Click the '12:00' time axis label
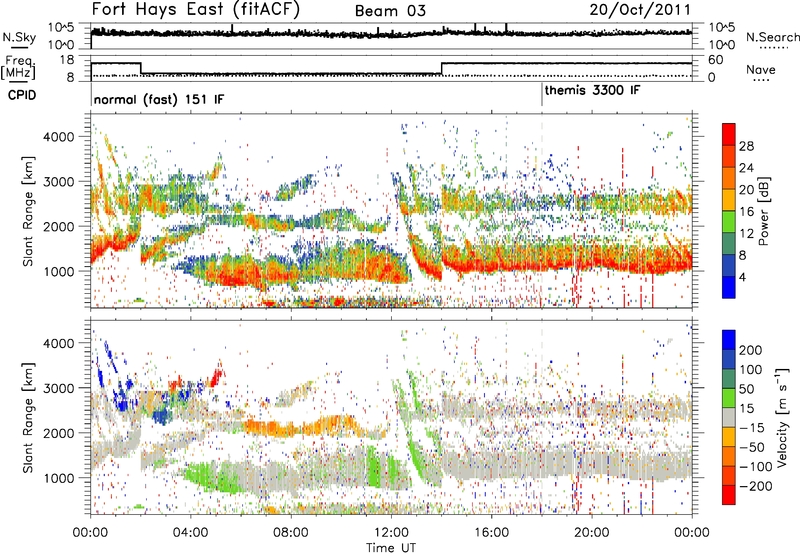This screenshot has height=554, width=800. [391, 533]
